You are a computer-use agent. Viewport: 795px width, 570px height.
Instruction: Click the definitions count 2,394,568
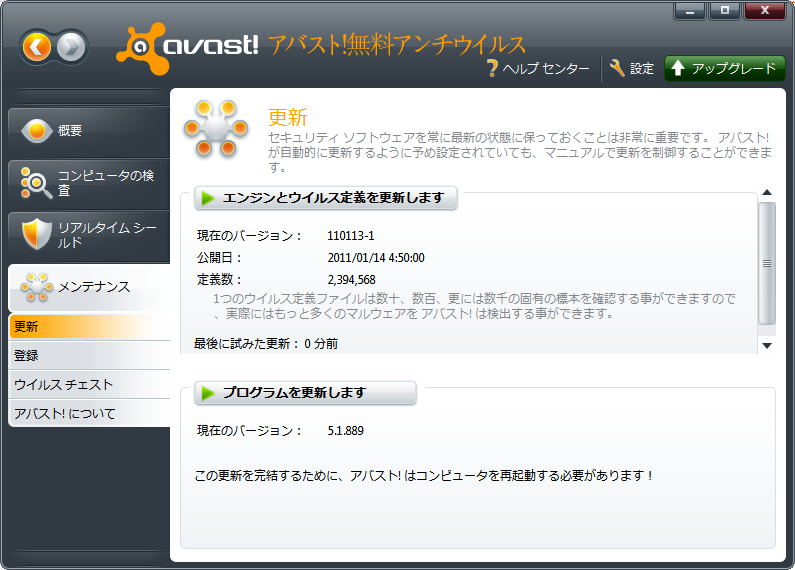click(x=351, y=280)
